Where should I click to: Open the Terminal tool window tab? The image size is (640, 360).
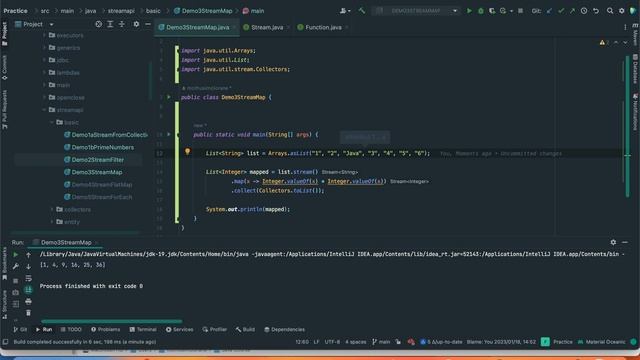click(143, 329)
